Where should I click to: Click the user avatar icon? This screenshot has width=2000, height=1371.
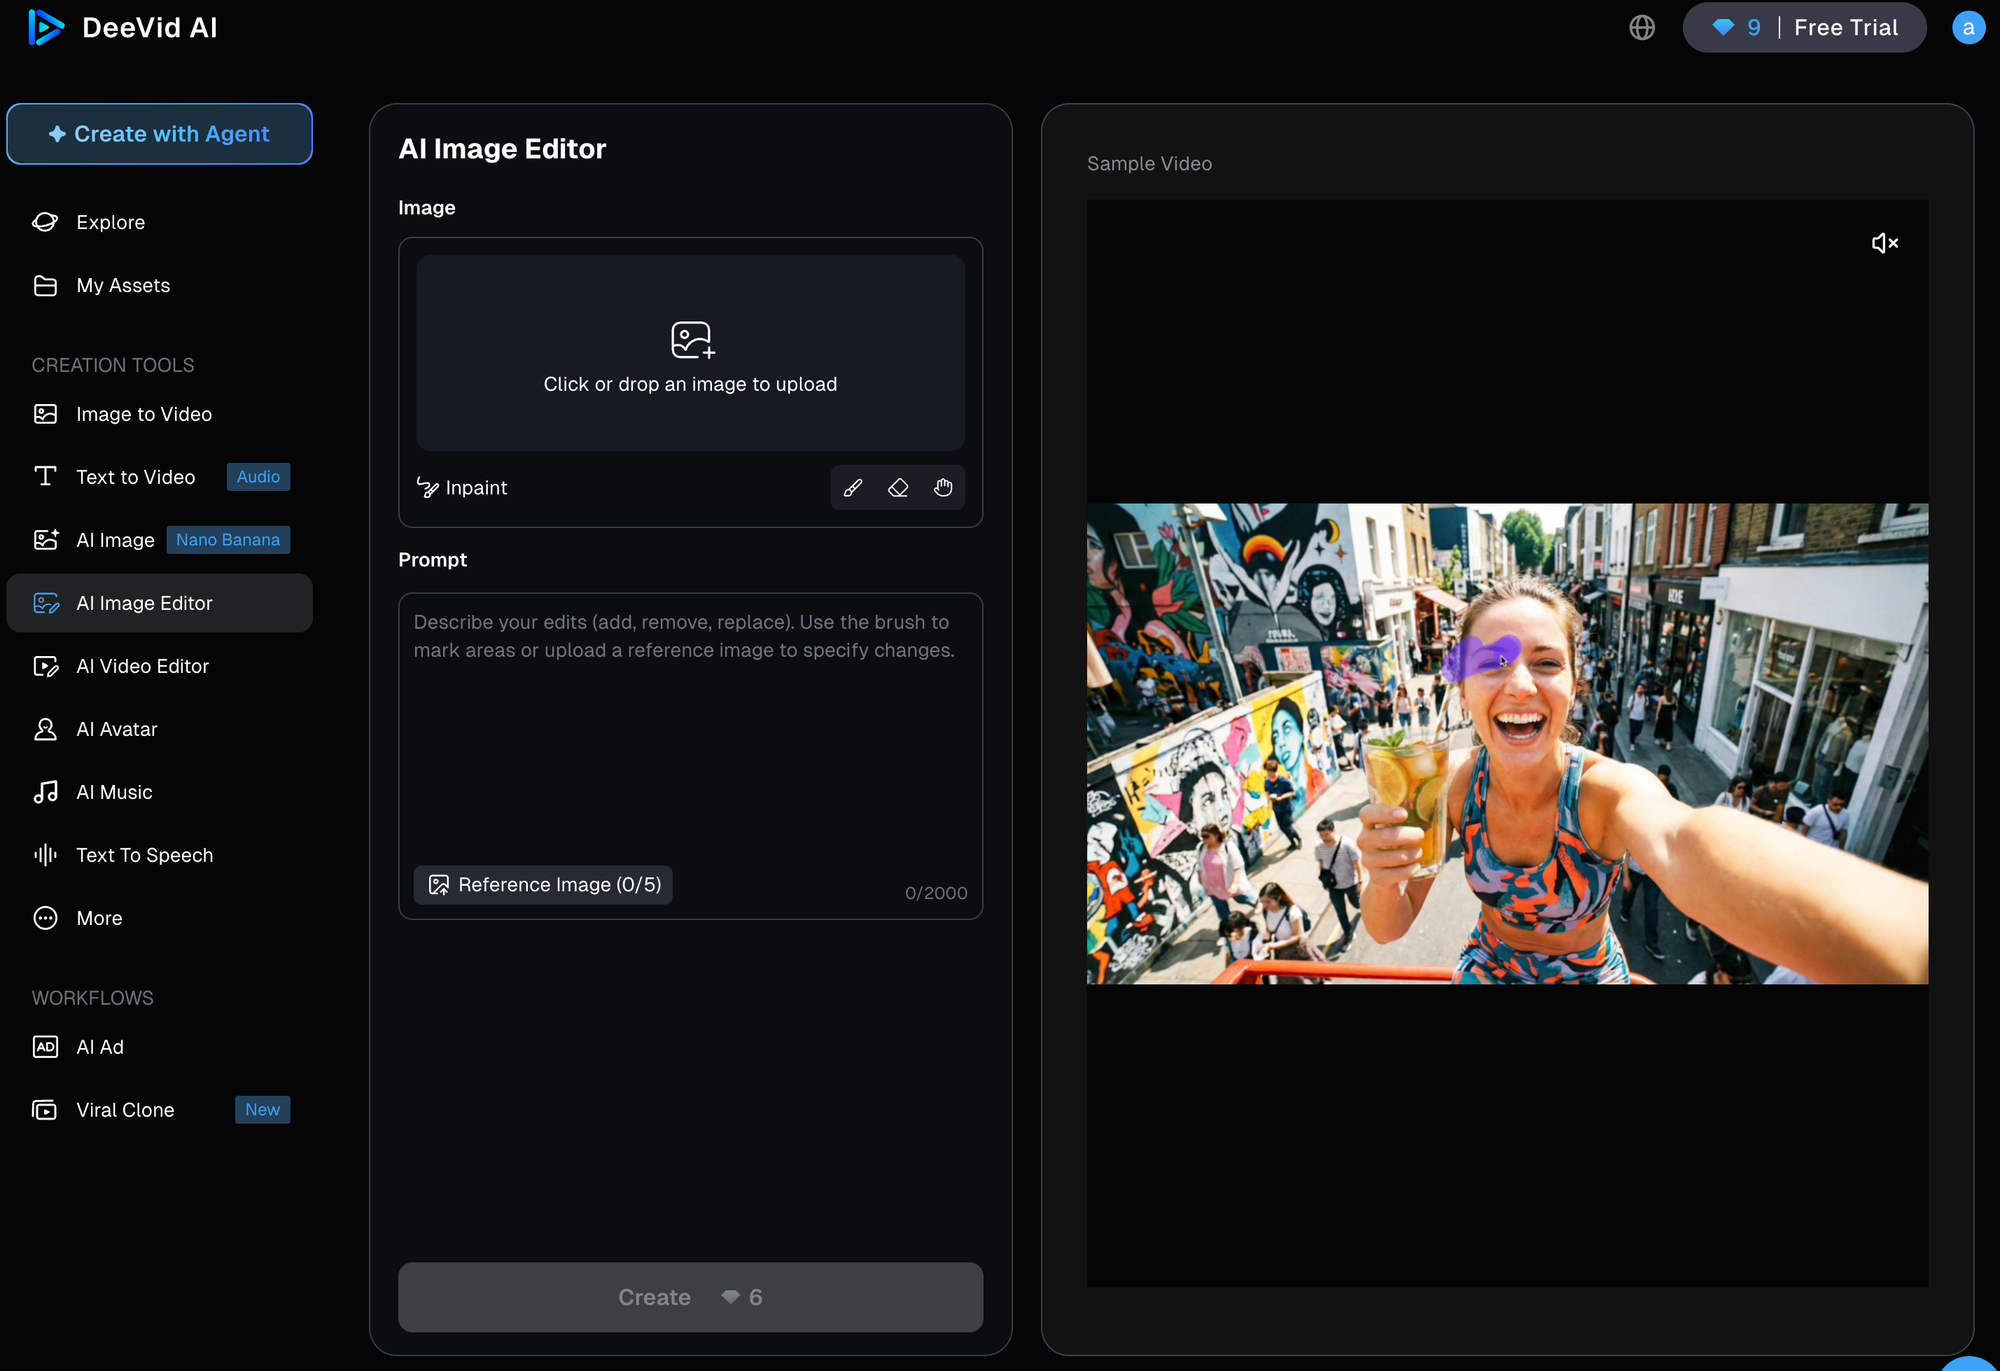tap(1967, 28)
